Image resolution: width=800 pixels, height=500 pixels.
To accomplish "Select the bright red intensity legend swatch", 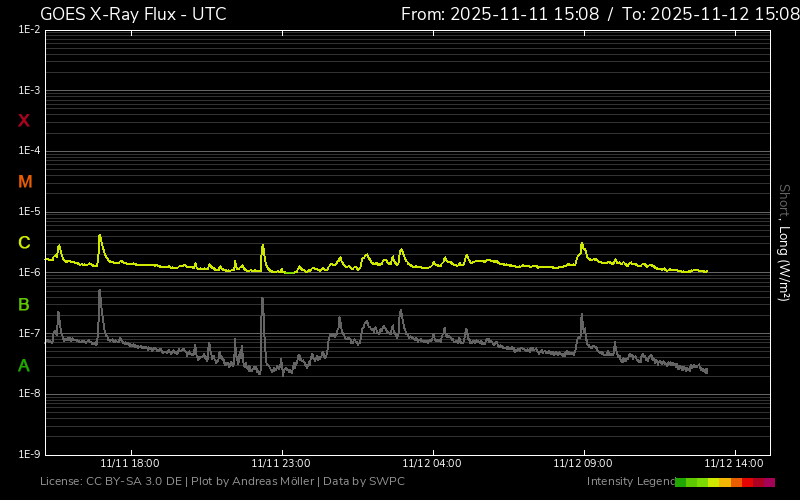I will (747, 482).
